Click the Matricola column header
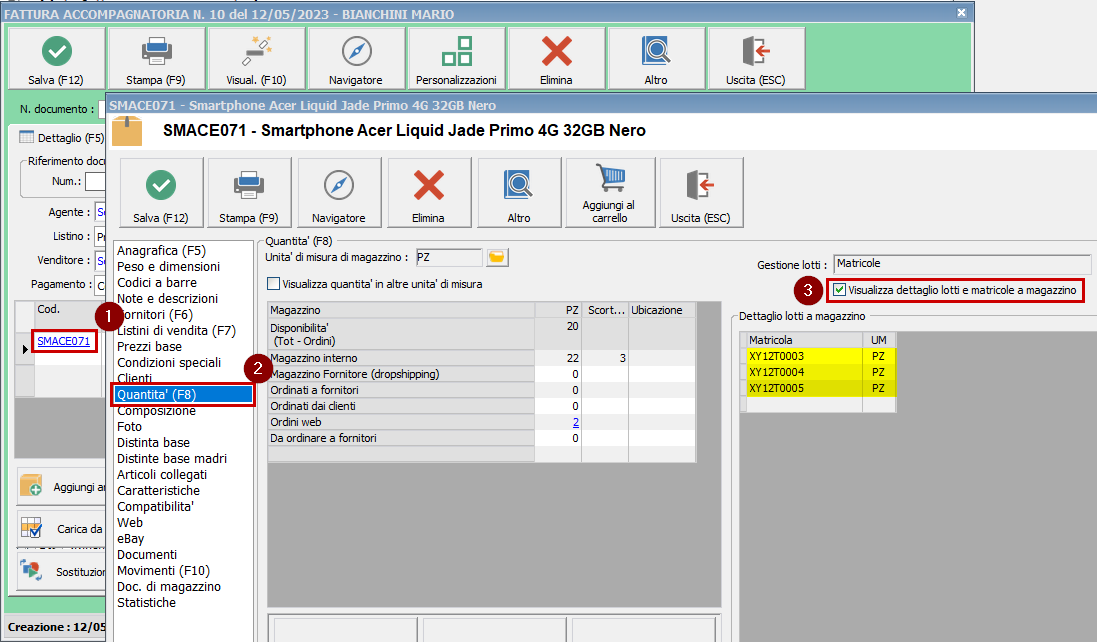Viewport: 1097px width, 642px height. click(x=804, y=340)
